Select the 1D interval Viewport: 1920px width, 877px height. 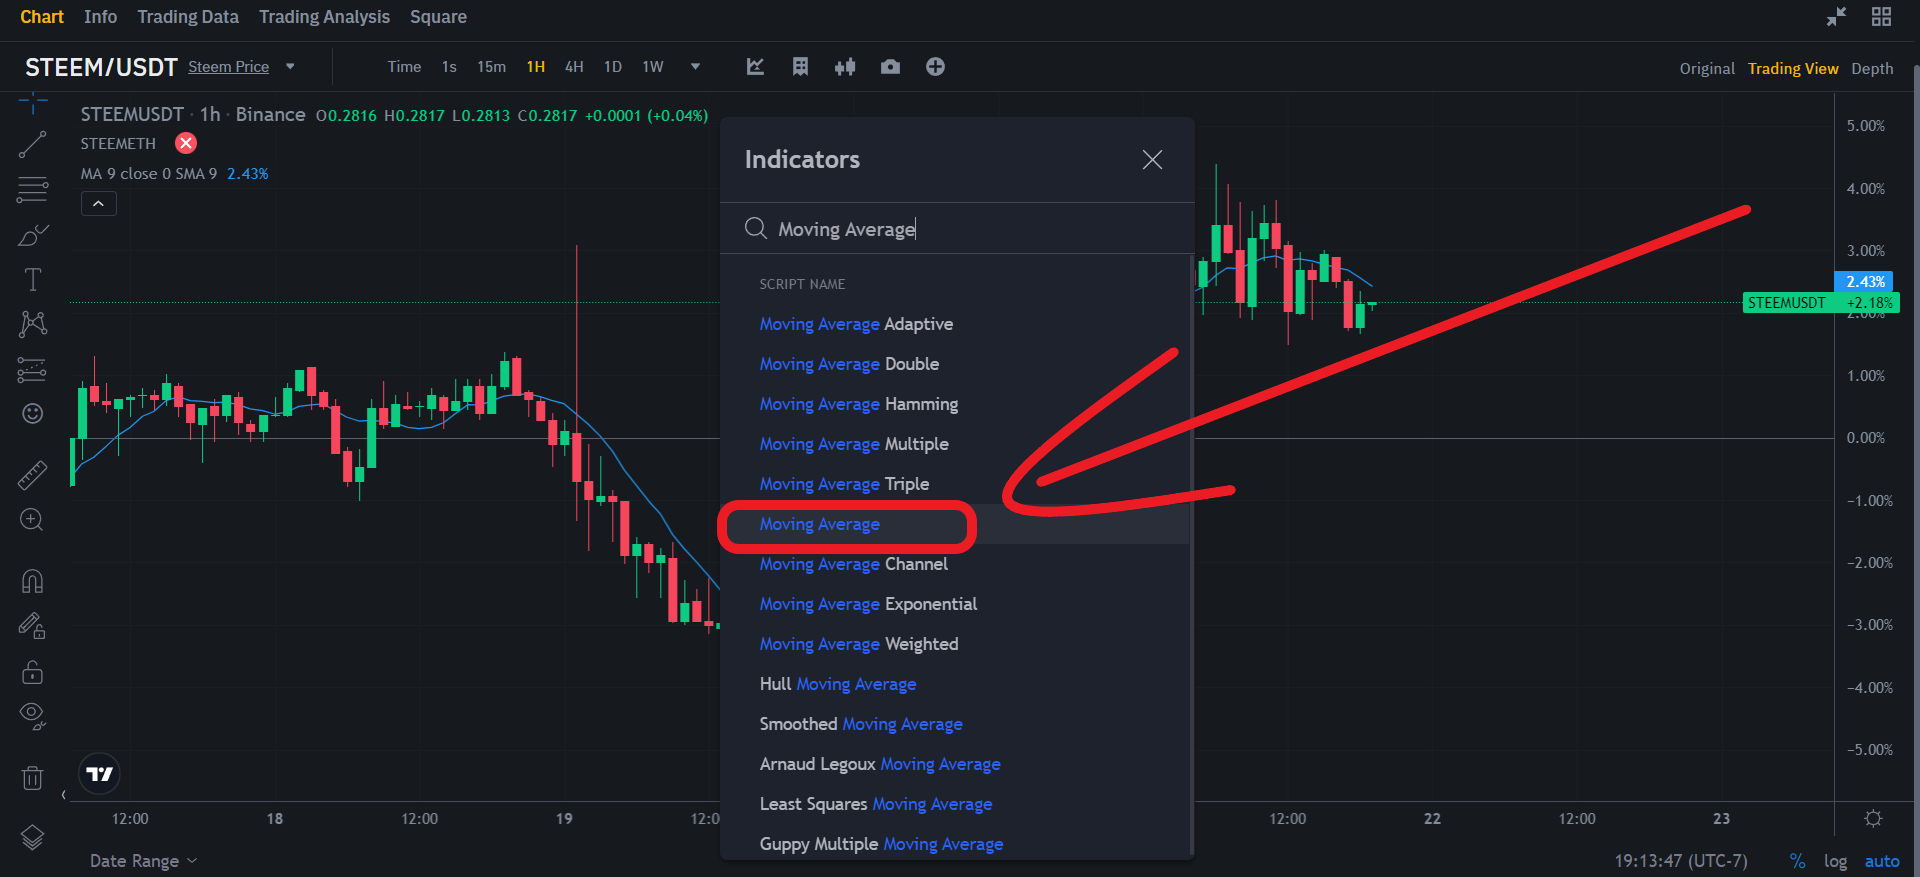(x=613, y=67)
